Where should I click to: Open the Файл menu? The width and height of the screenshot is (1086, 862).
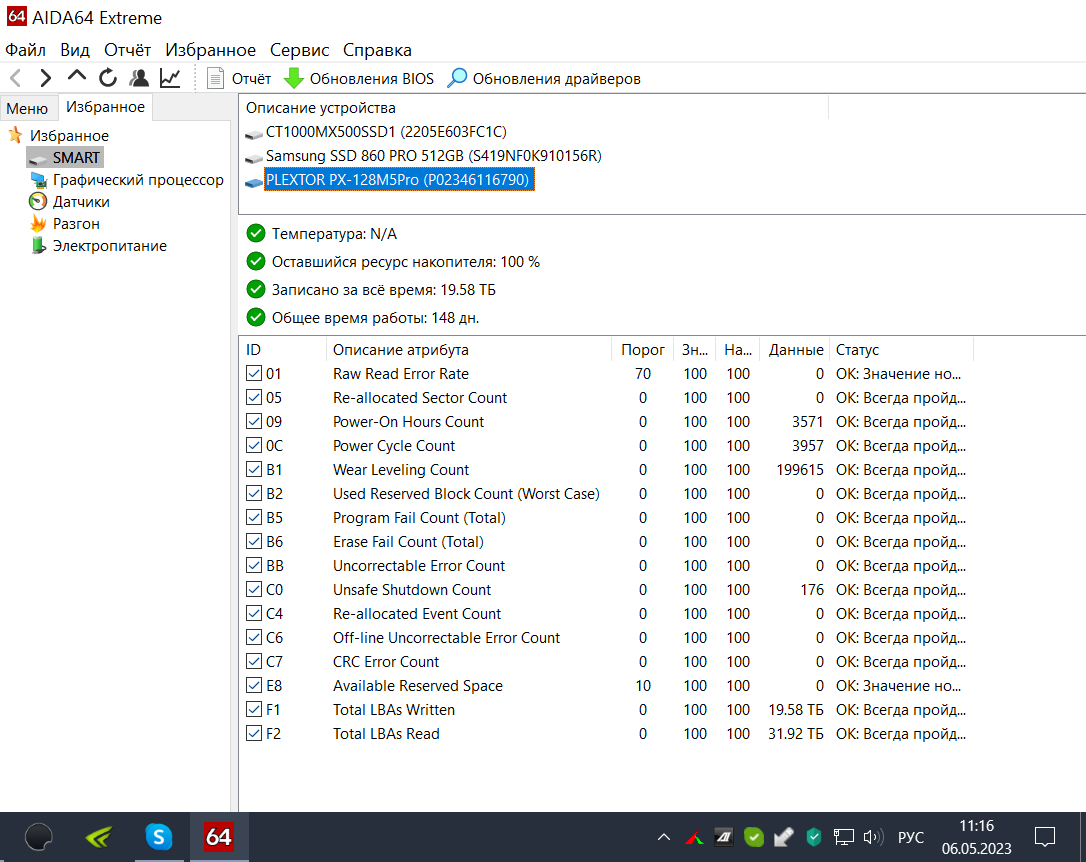26,50
